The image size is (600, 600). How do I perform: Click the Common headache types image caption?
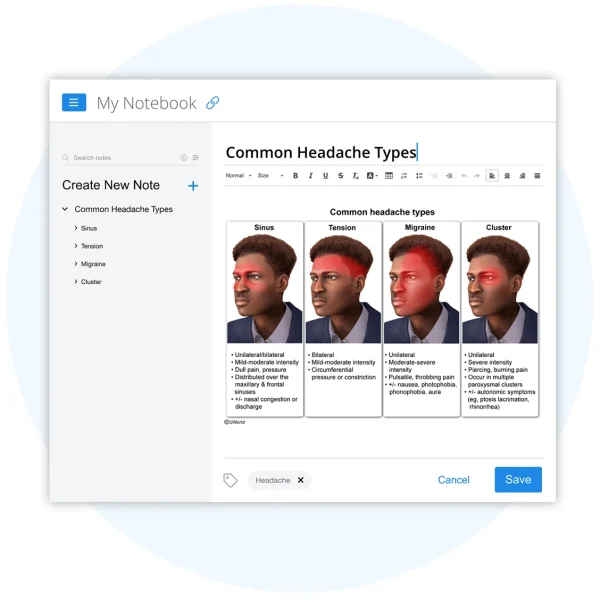(x=382, y=212)
